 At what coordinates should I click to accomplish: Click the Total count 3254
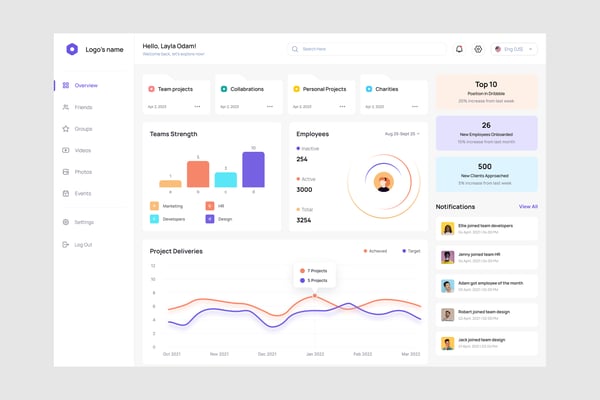[304, 220]
